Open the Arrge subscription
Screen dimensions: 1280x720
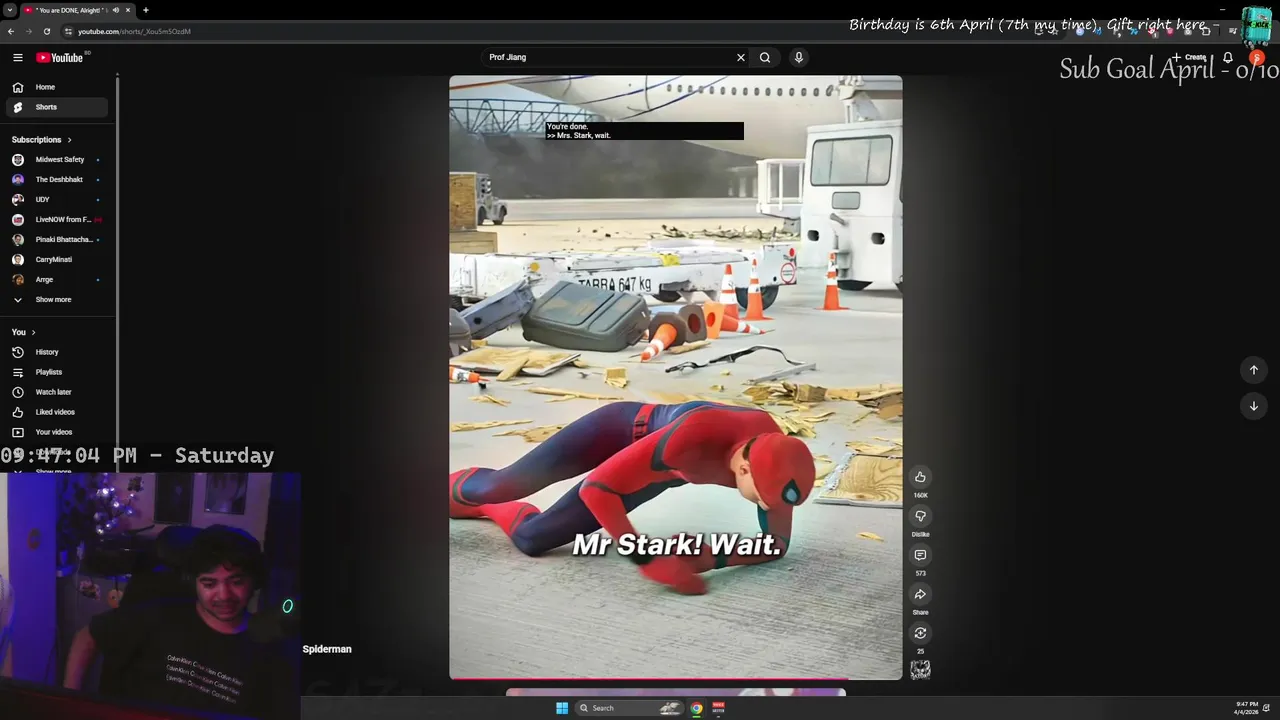click(56, 280)
